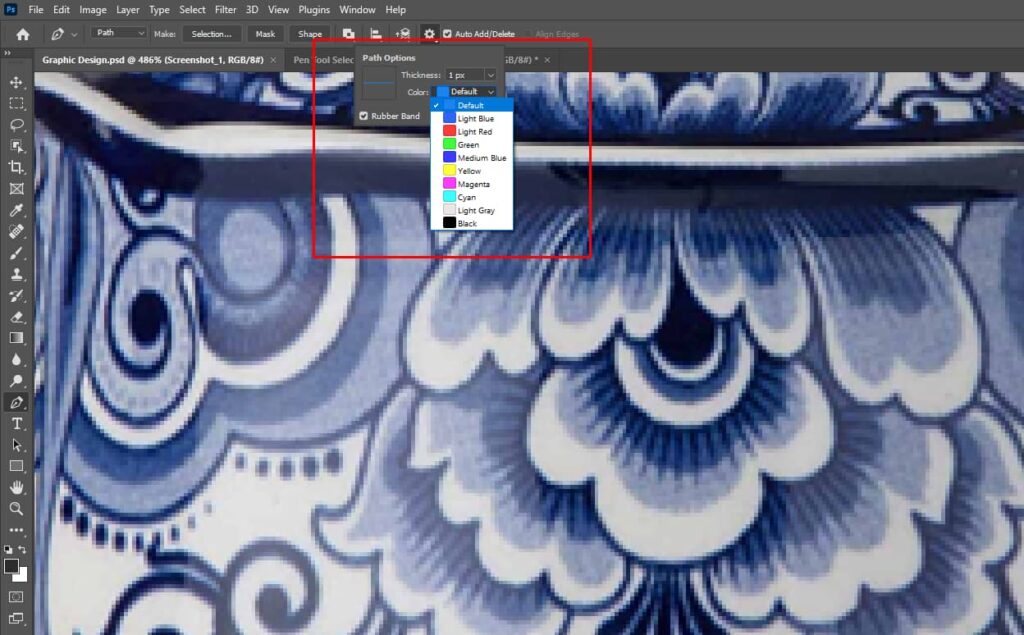
Task: Uncheck the Rubber Band checkbox
Action: (364, 116)
